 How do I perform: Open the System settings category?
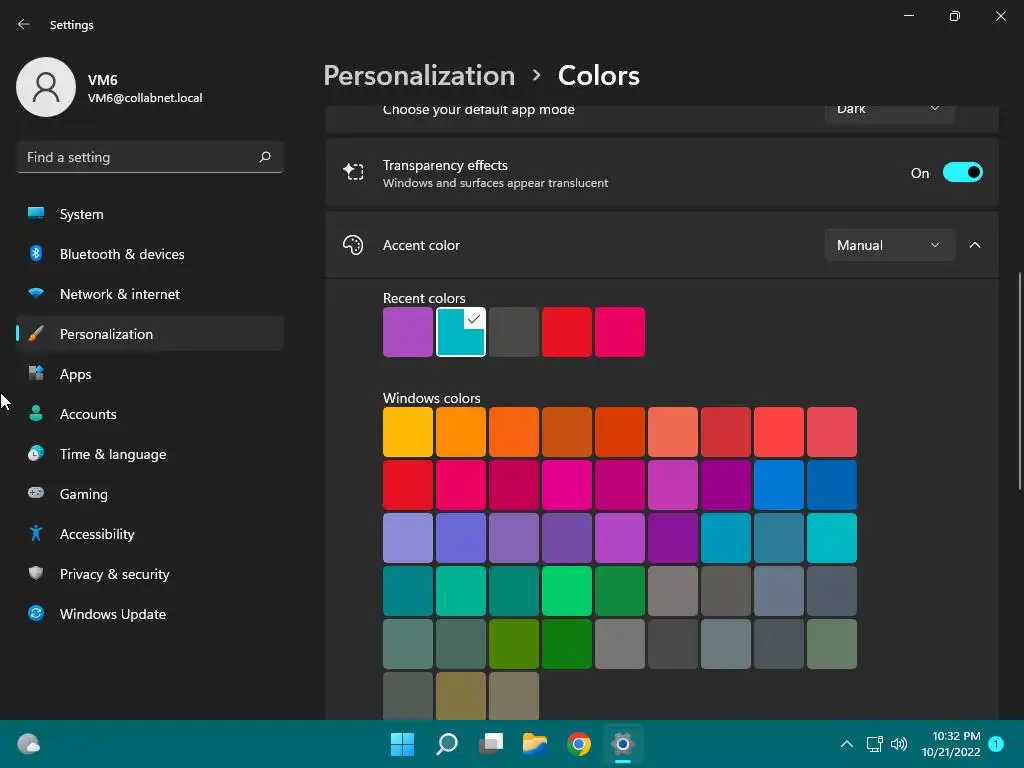click(x=150, y=214)
